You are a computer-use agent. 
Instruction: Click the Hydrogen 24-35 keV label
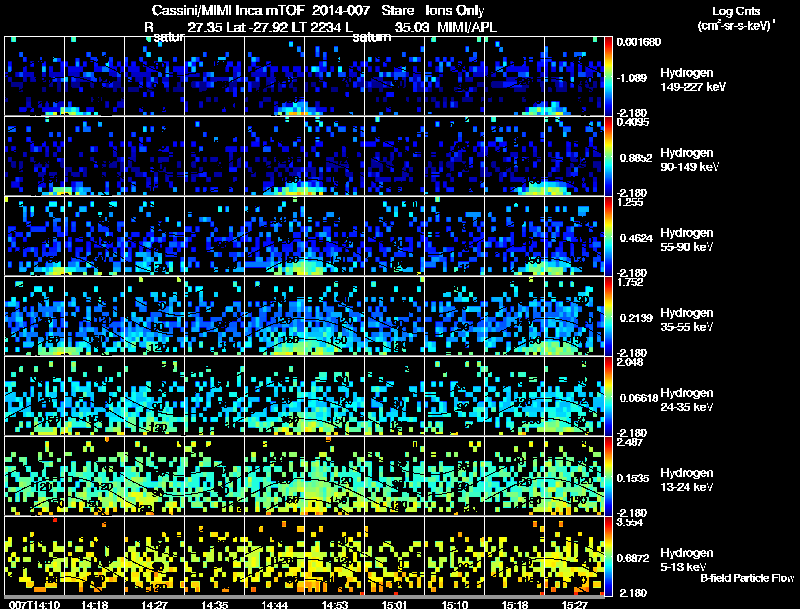coord(687,400)
